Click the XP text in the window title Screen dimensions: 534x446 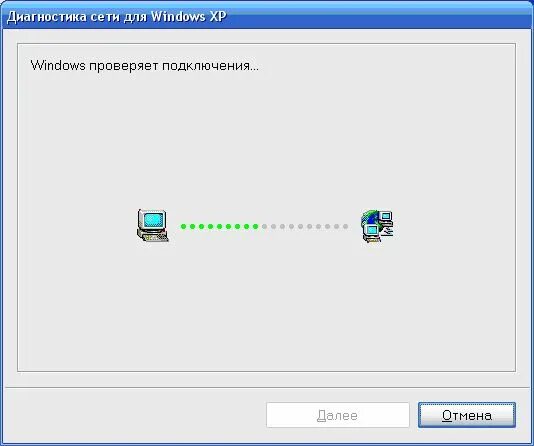tap(218, 16)
